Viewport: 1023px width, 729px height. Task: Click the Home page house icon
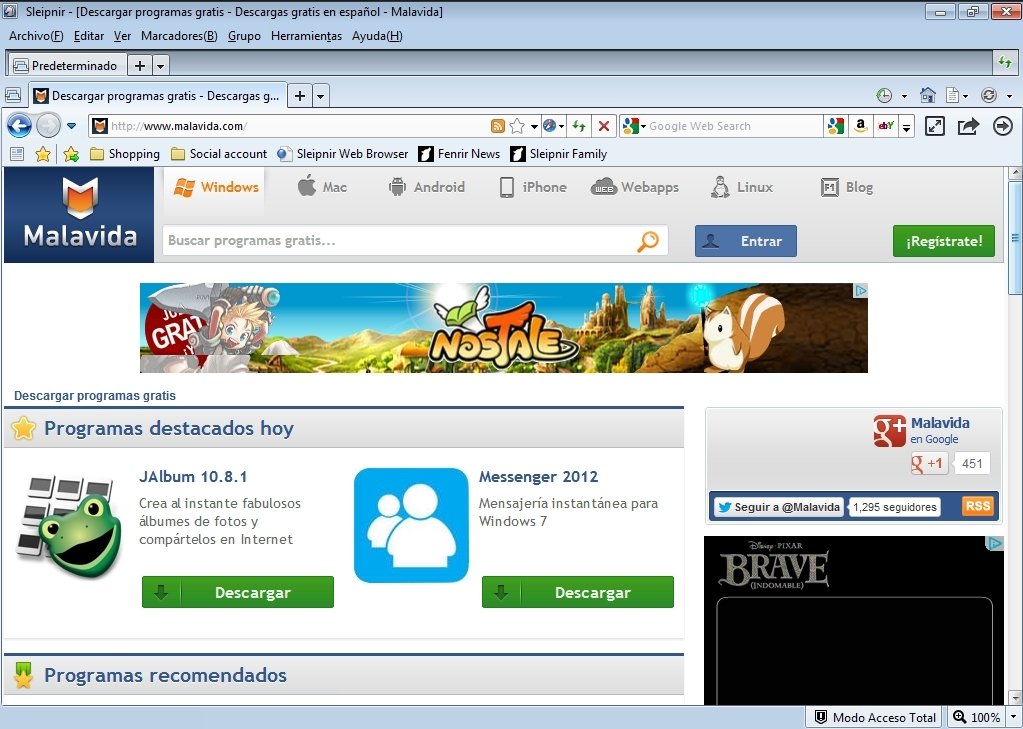point(928,95)
